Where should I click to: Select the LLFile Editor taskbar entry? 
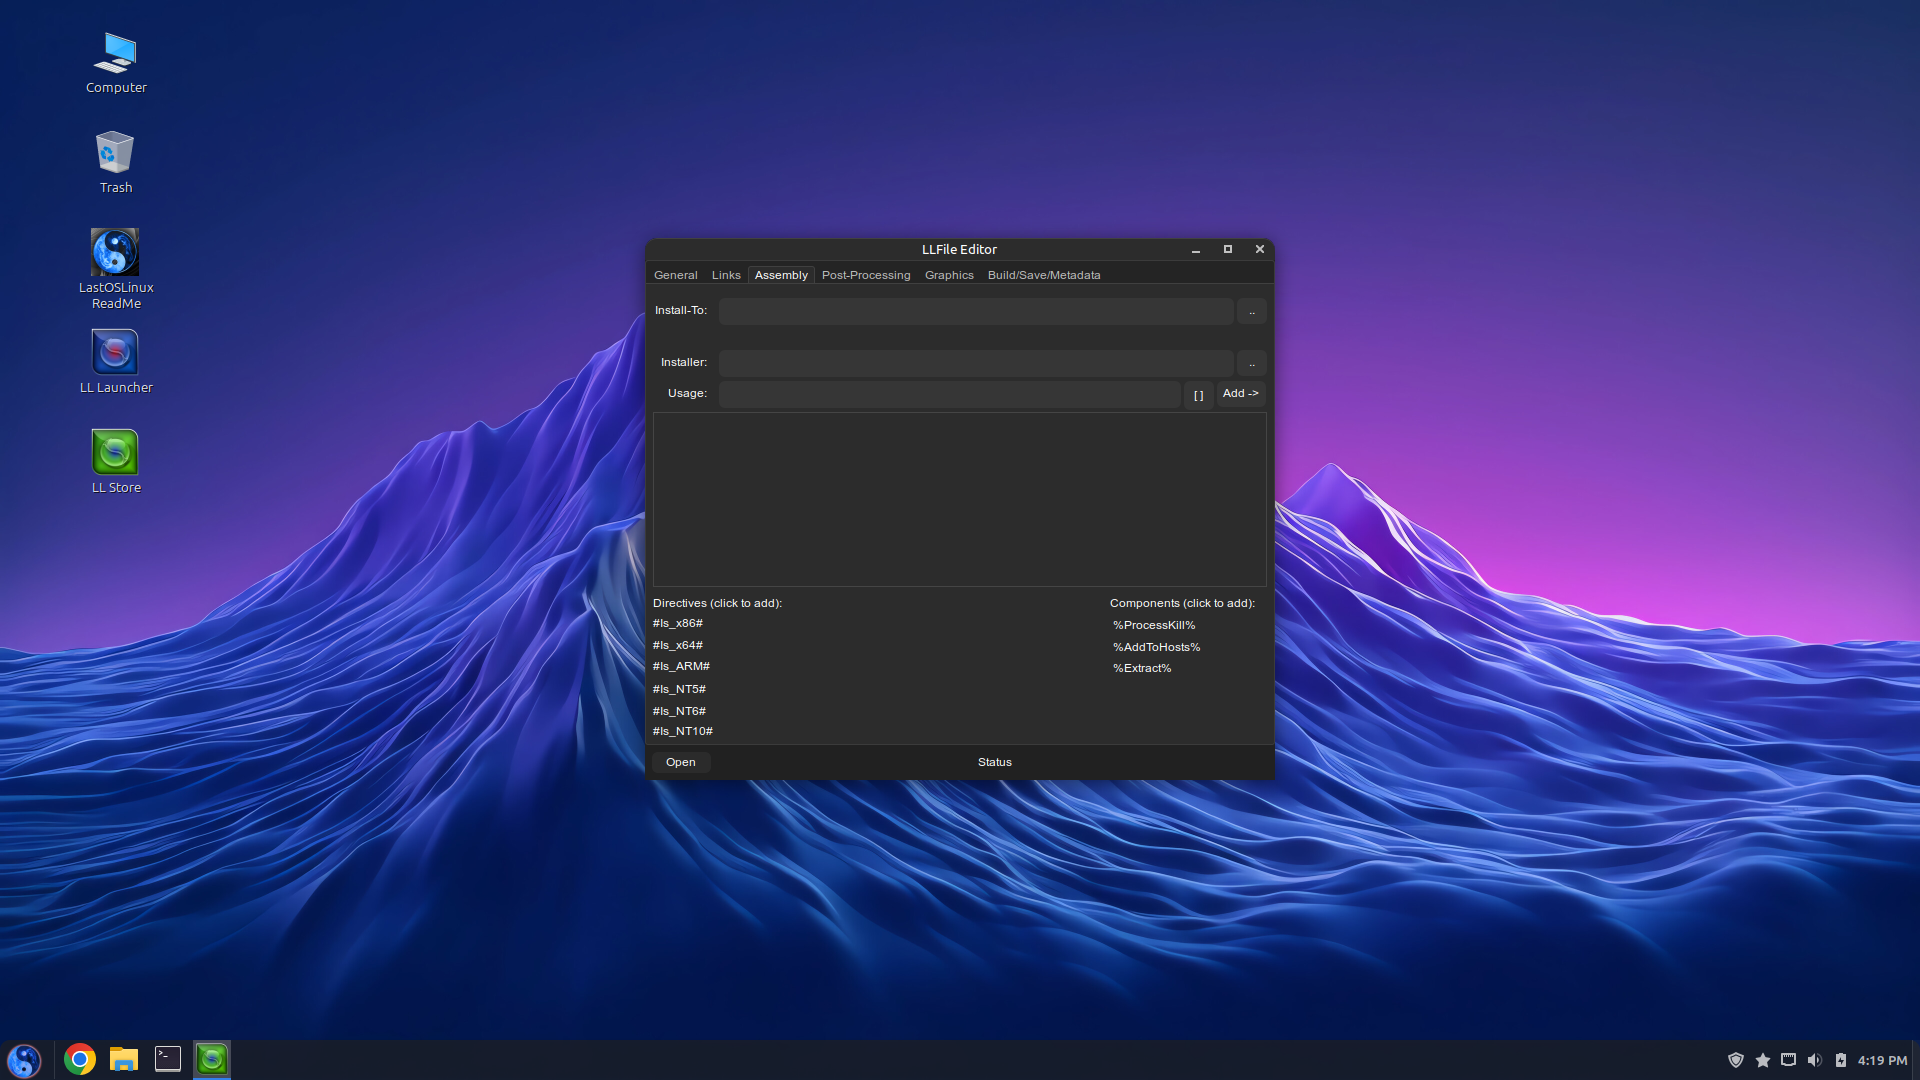(212, 1059)
